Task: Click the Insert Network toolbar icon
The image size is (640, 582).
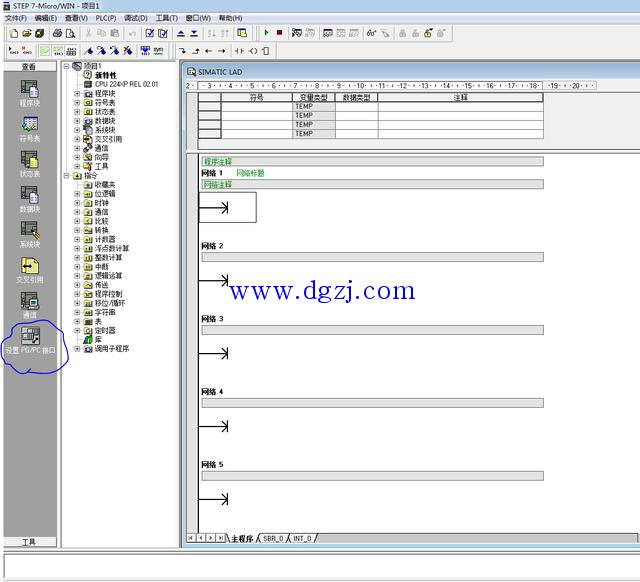Action: pyautogui.click(x=14, y=51)
